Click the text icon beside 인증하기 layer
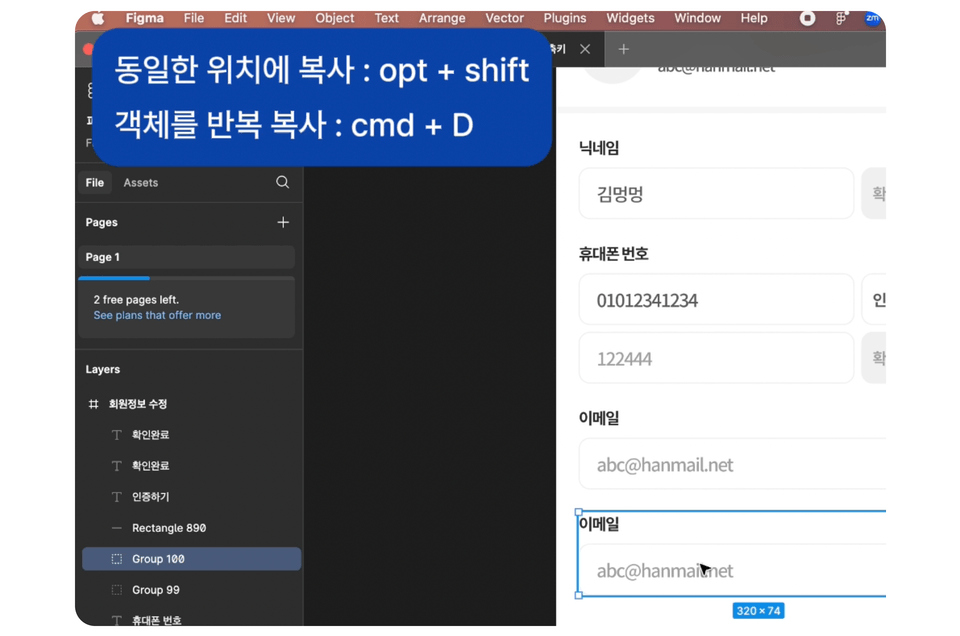Screen dimensions: 960x636 click(116, 497)
